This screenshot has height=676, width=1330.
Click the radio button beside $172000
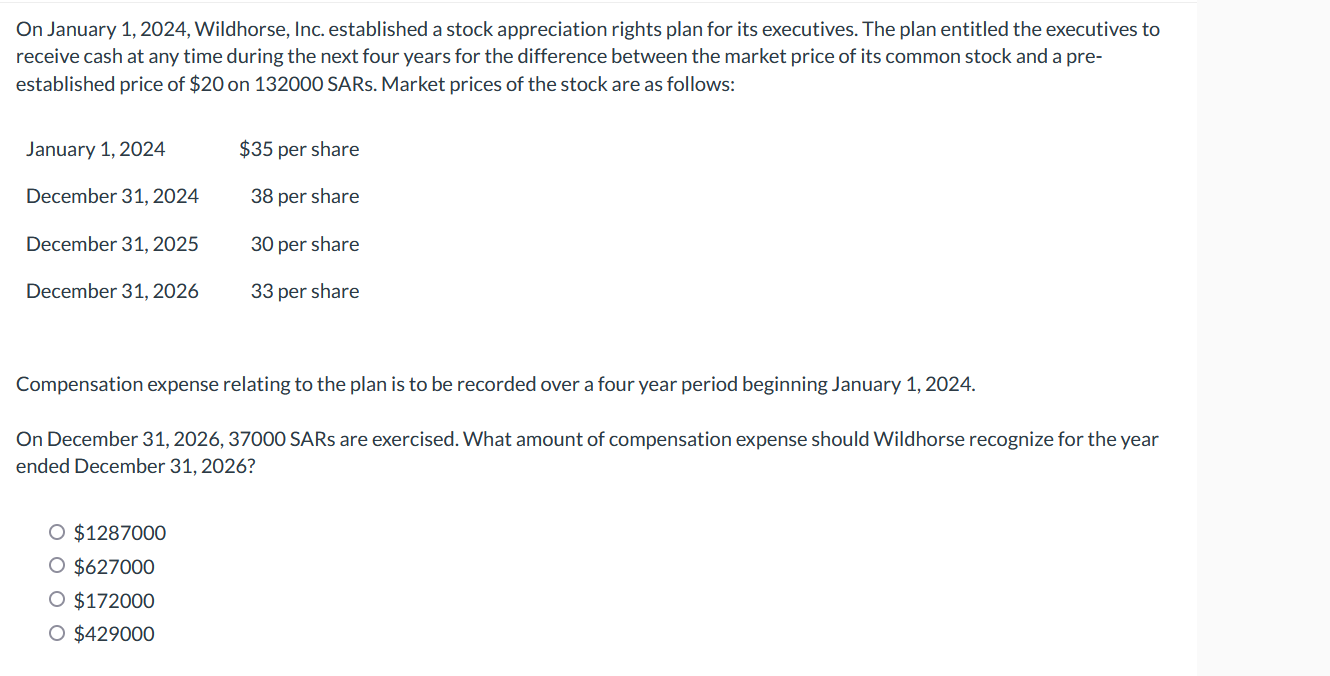tap(57, 599)
